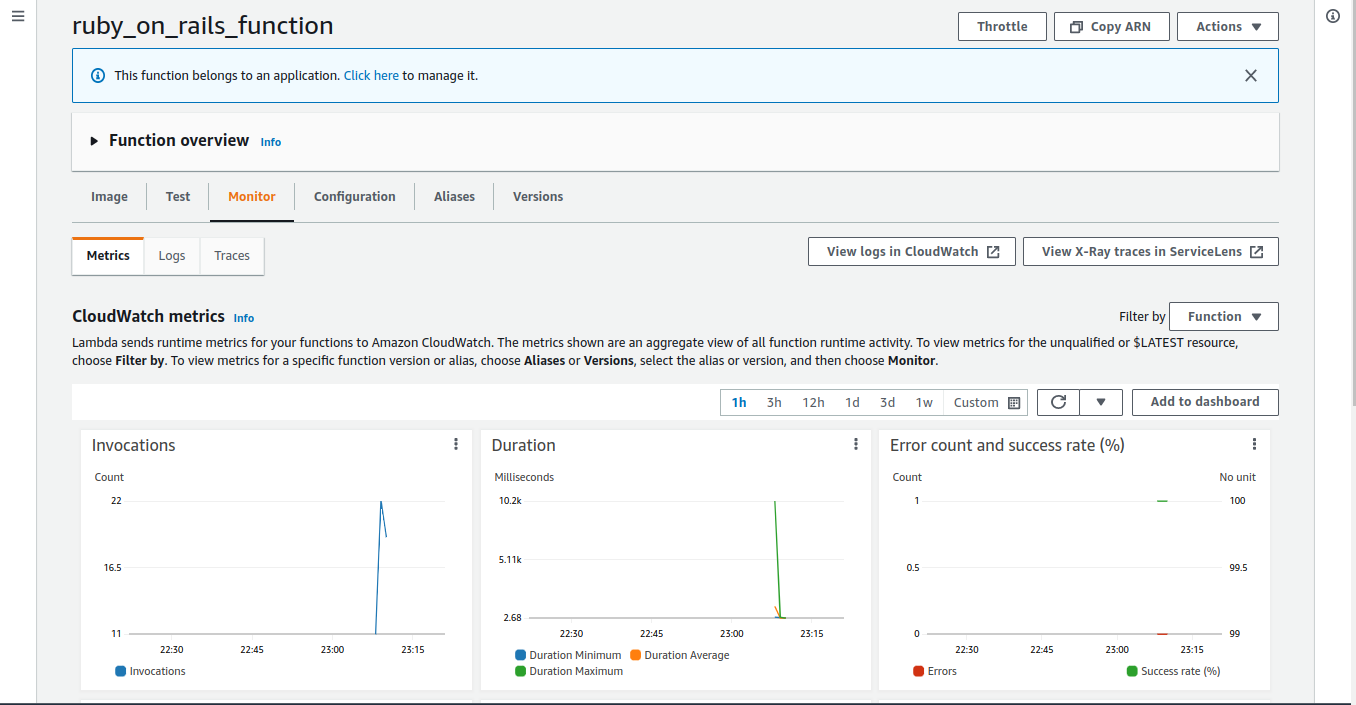
Task: Select the 3h time range
Action: click(774, 402)
